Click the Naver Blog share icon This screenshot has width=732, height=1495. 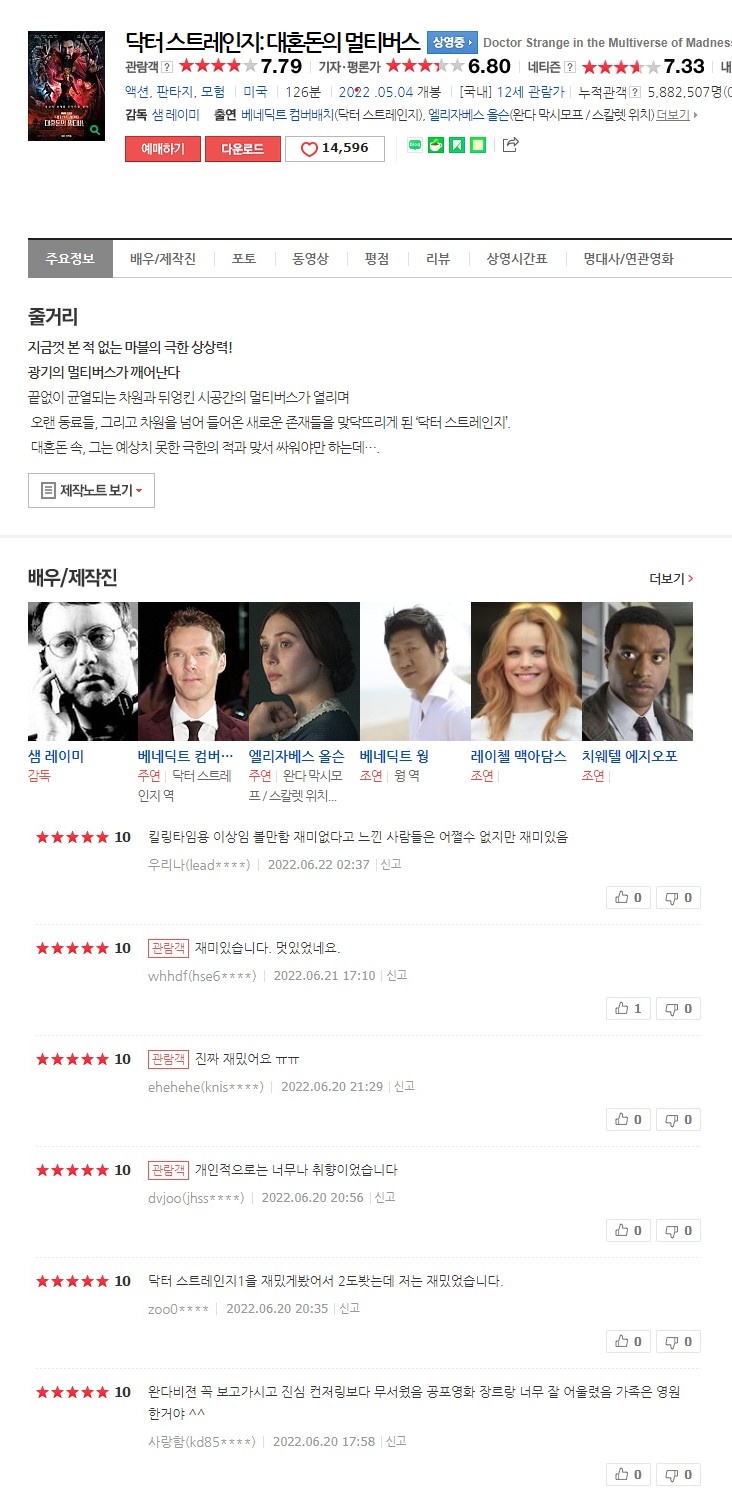(x=415, y=146)
